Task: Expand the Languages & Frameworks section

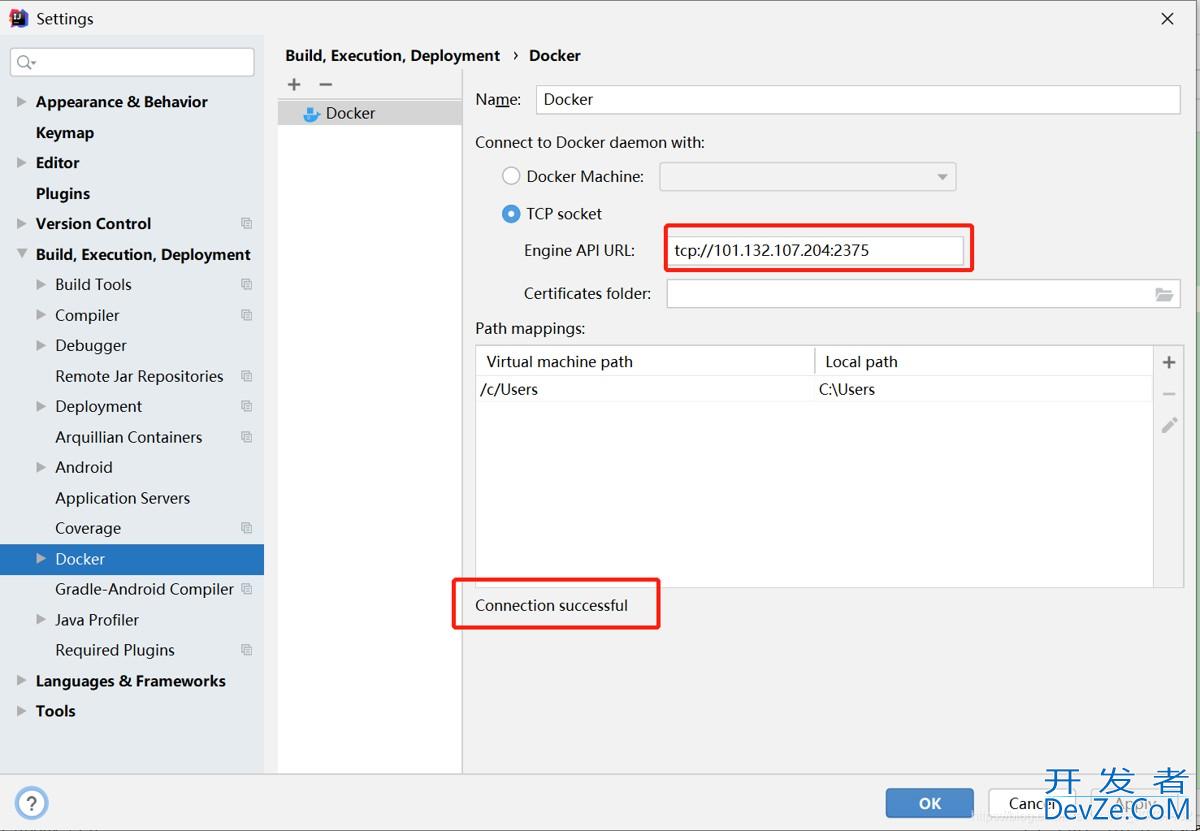Action: pyautogui.click(x=22, y=681)
